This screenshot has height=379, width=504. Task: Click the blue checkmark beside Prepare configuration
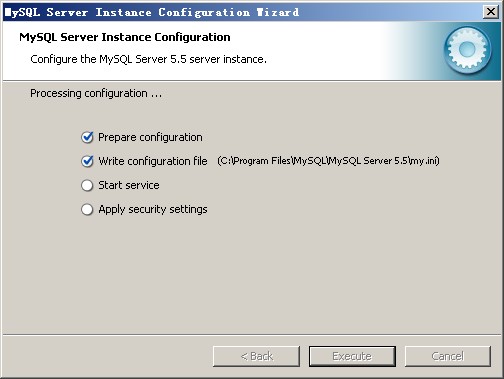pyautogui.click(x=87, y=137)
